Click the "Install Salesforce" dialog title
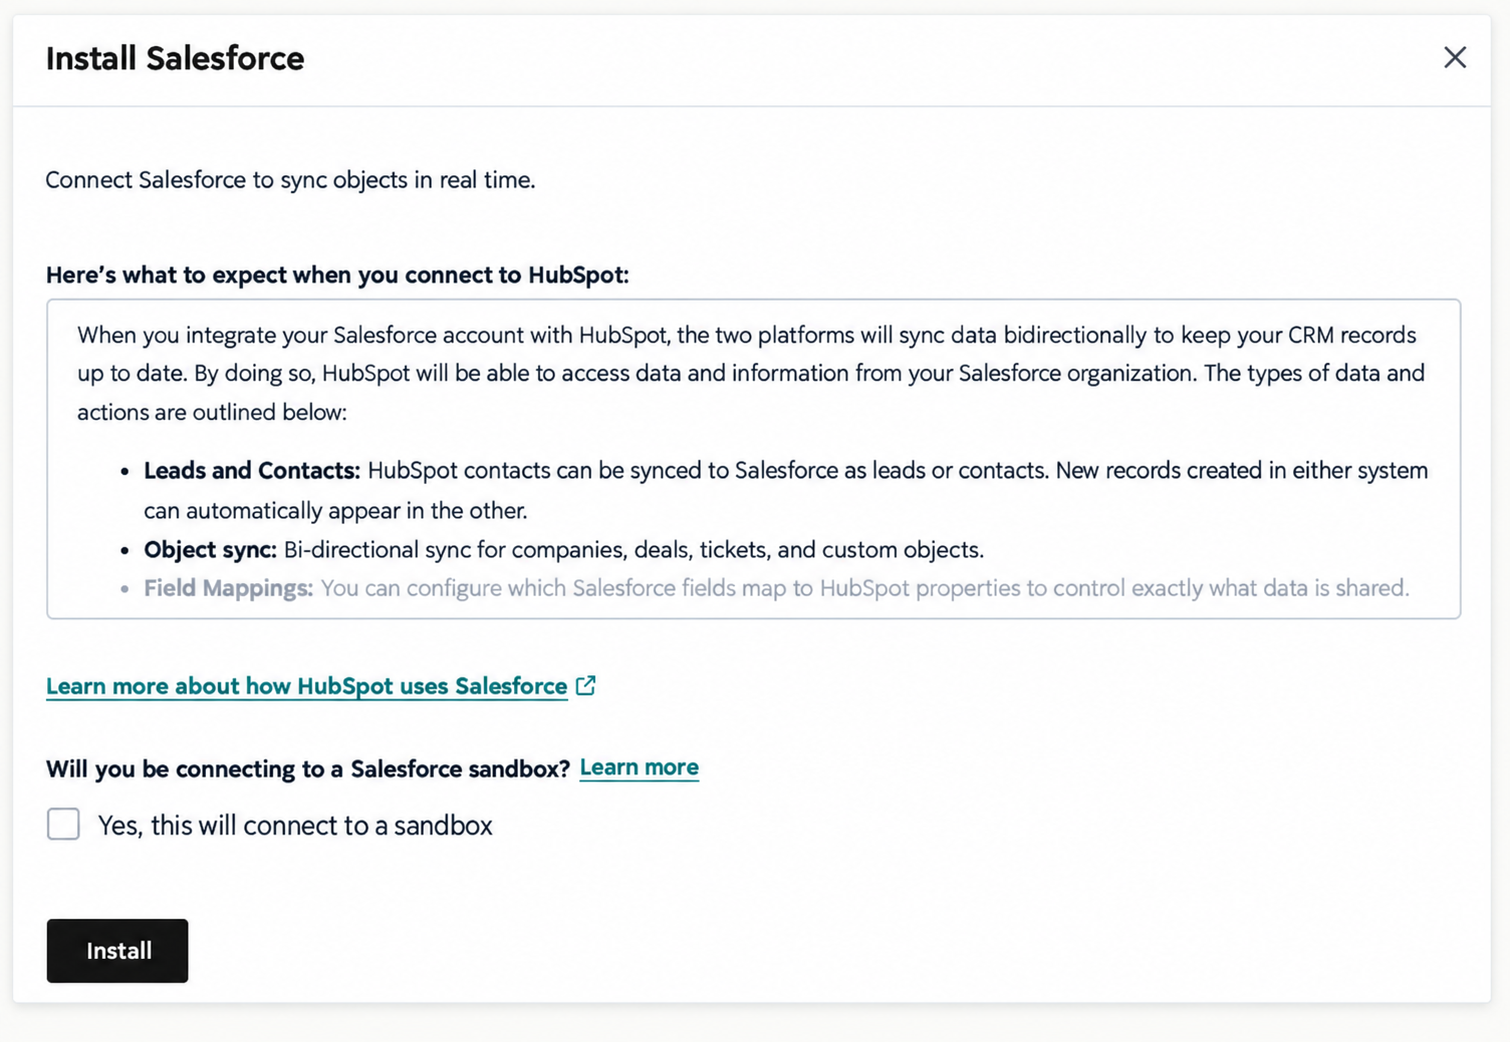Screen dimensions: 1510x1042 click(x=175, y=58)
